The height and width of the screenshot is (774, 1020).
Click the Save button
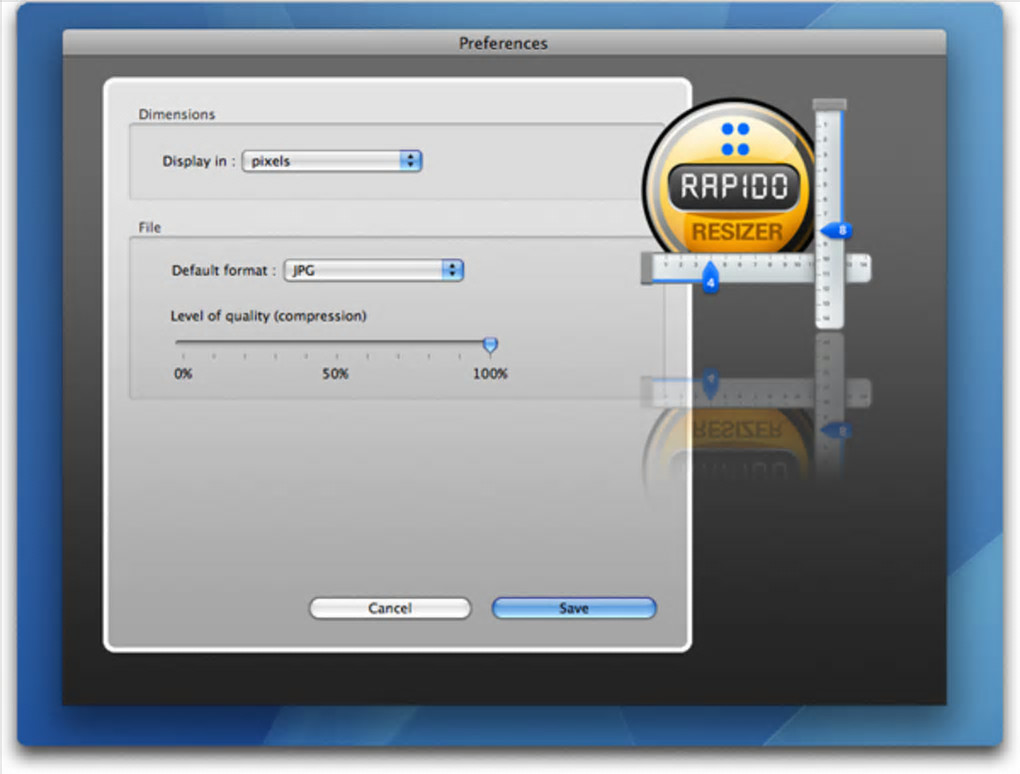point(574,608)
